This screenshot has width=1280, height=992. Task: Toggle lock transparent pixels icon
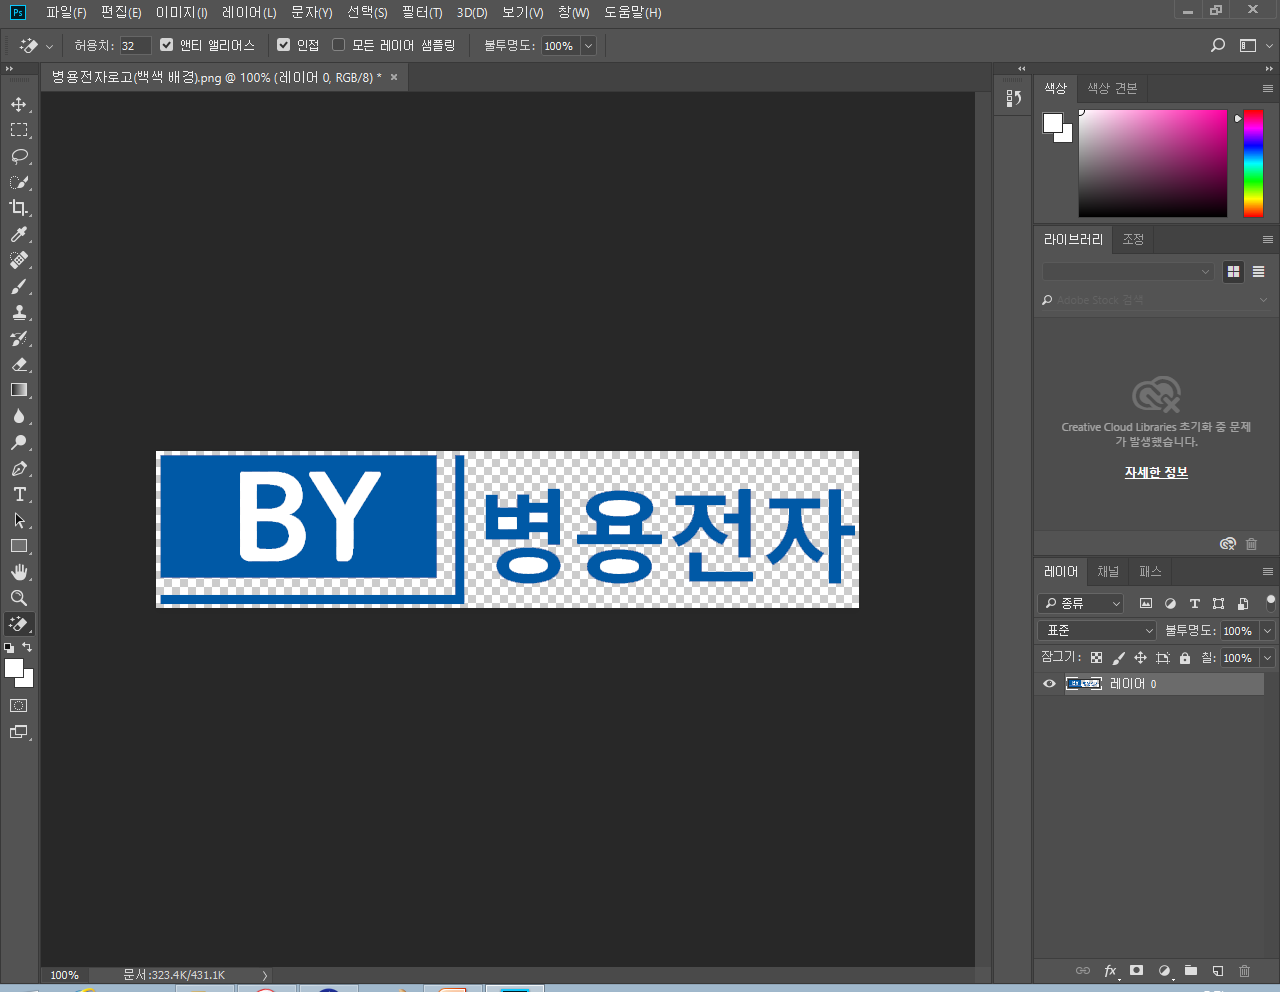(1096, 658)
